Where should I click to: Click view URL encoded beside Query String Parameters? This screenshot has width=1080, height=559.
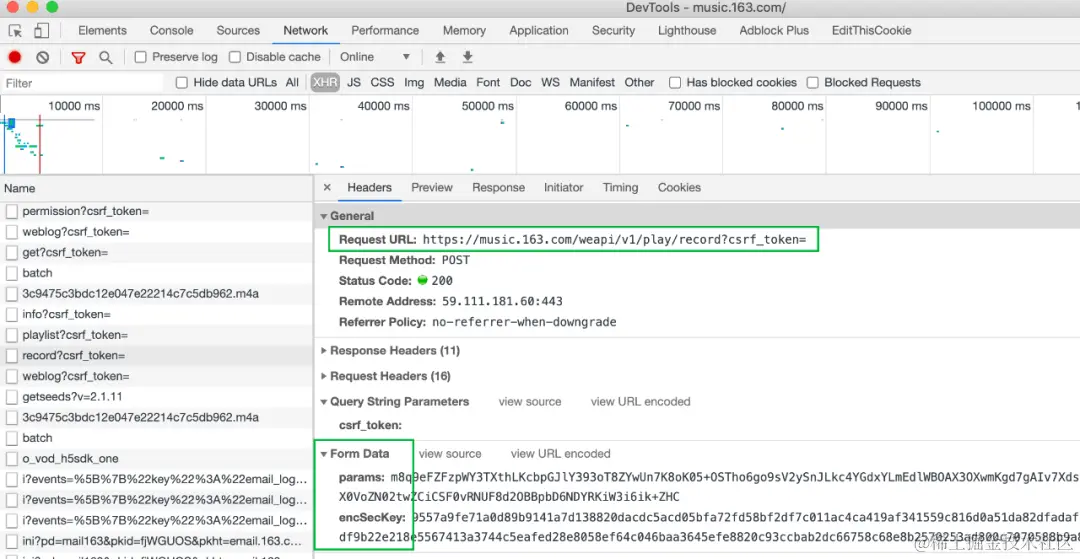coord(641,402)
